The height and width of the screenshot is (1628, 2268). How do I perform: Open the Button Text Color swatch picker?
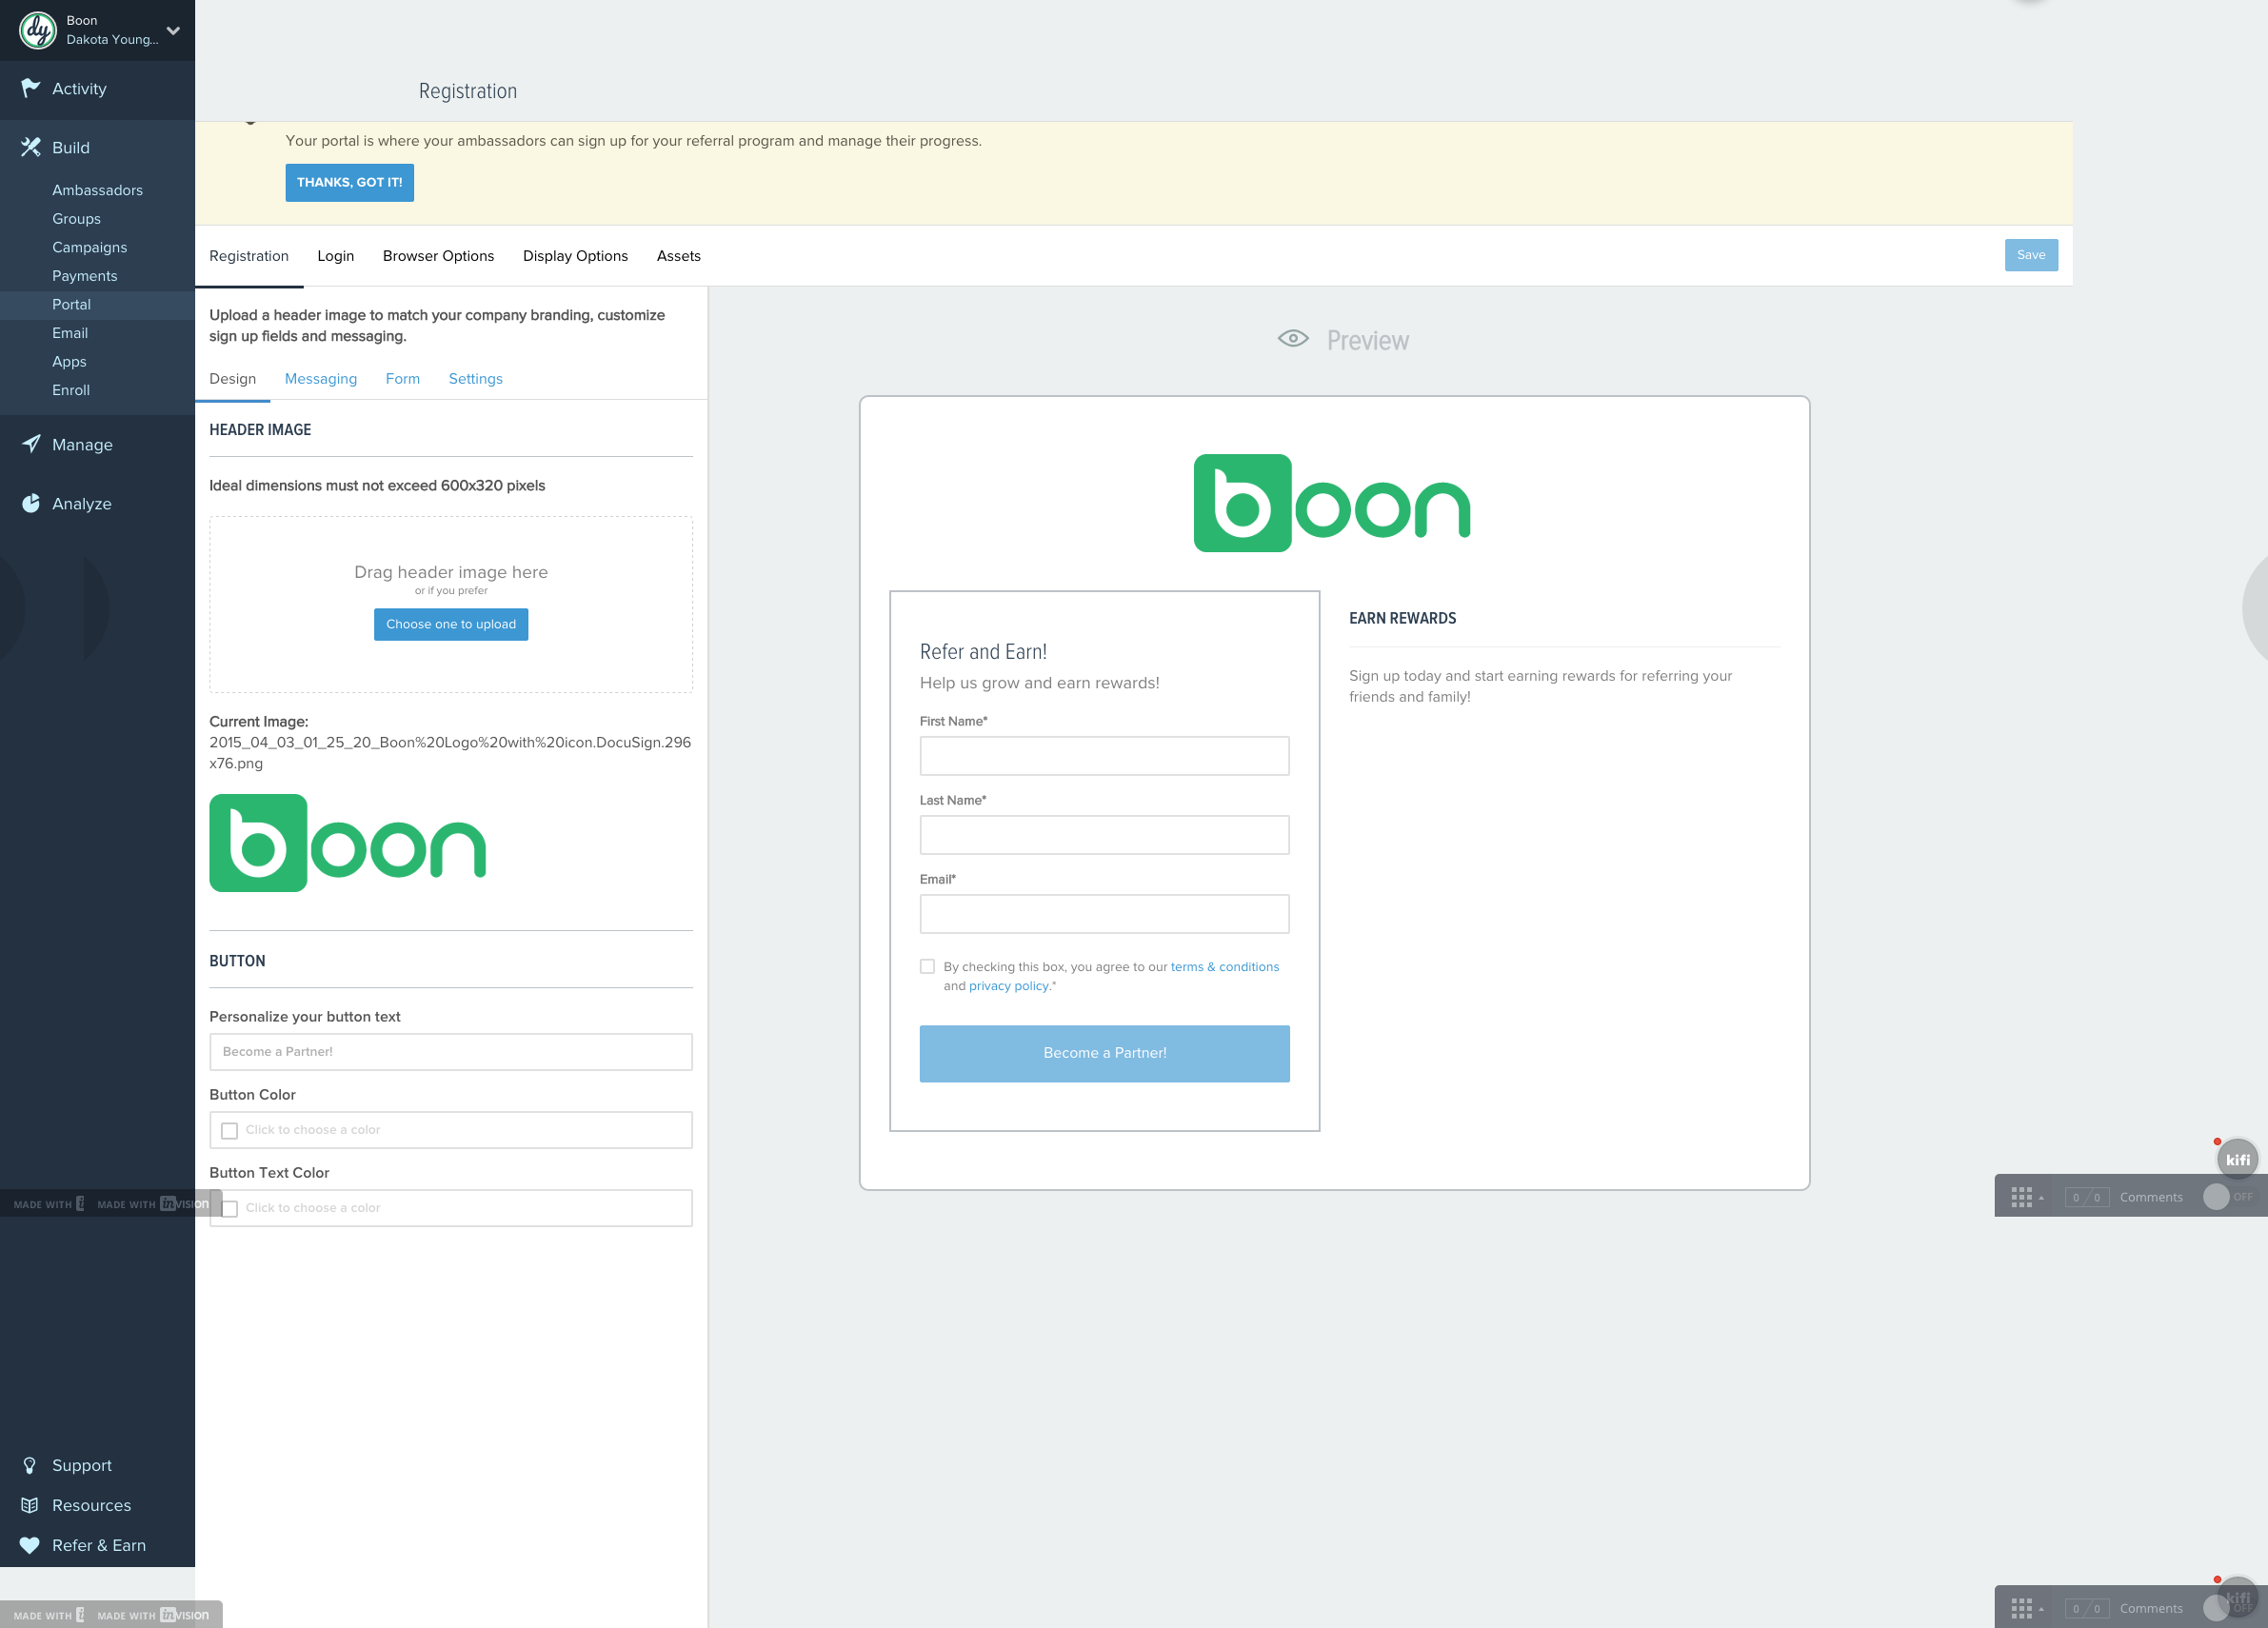[x=230, y=1209]
